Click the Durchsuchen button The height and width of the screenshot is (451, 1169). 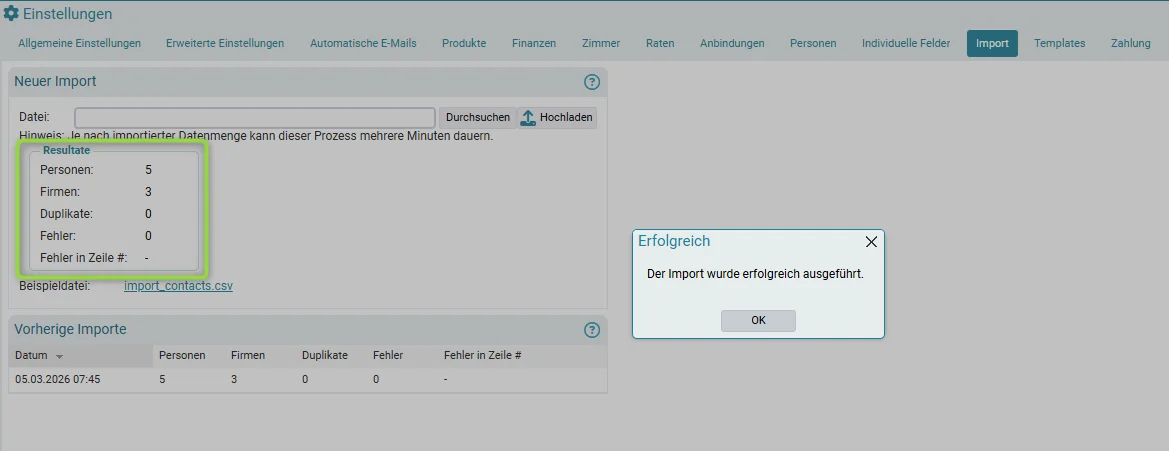pyautogui.click(x=478, y=118)
